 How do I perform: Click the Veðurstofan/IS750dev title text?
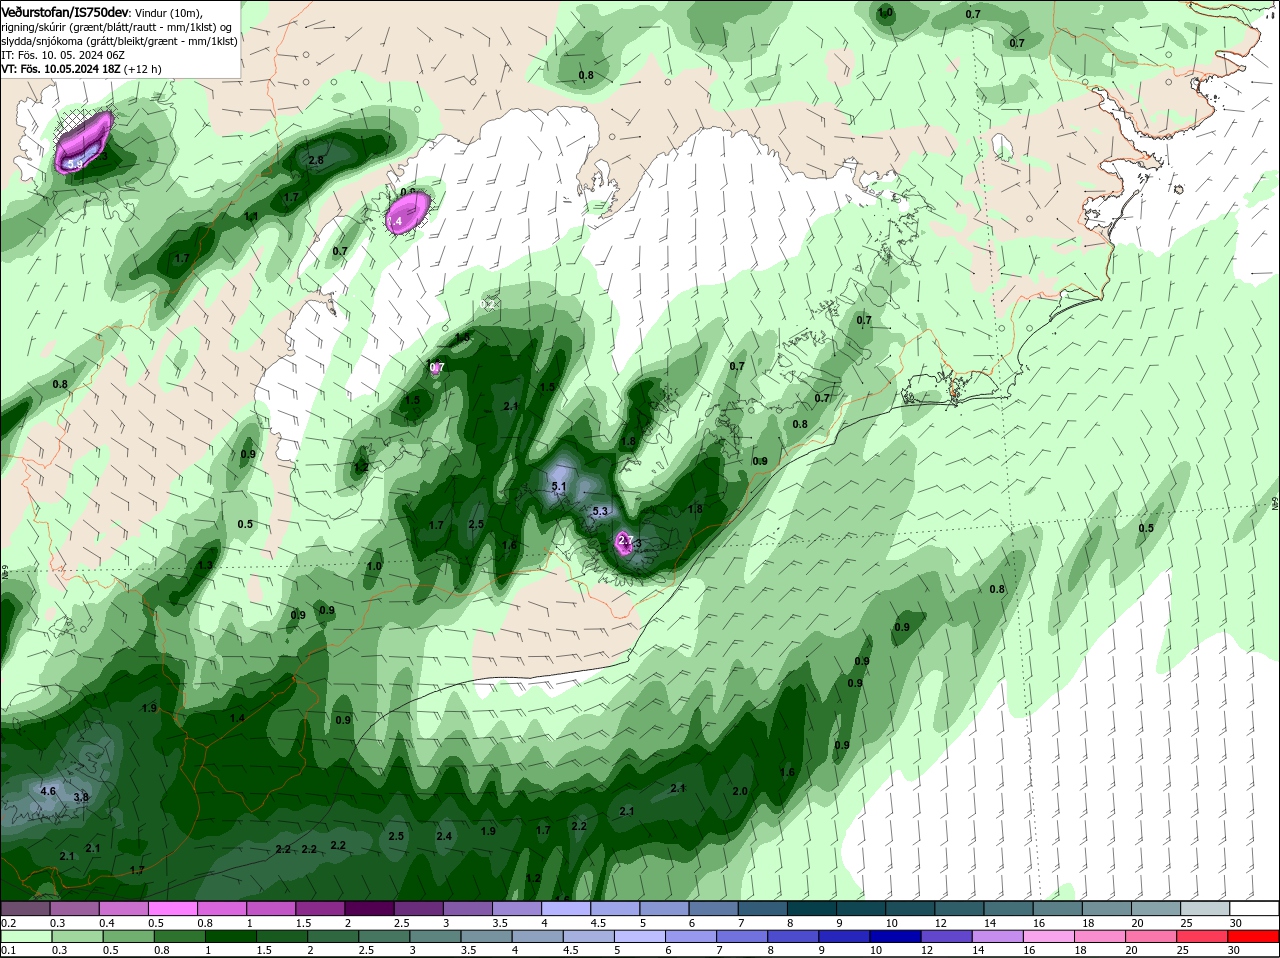(64, 12)
